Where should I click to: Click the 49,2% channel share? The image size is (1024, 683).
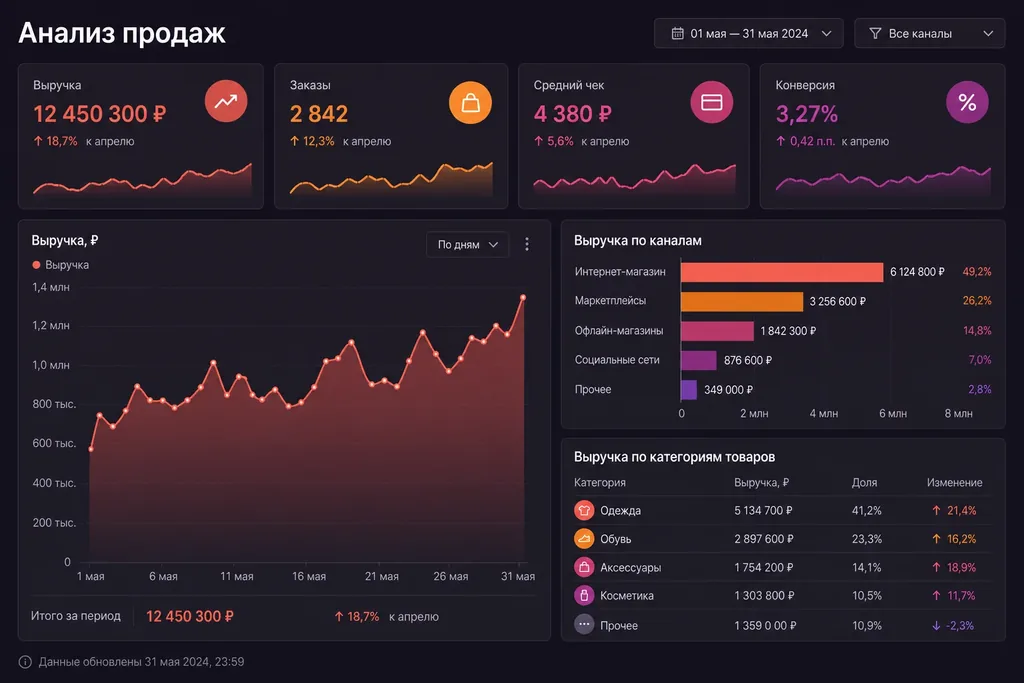pyautogui.click(x=977, y=272)
